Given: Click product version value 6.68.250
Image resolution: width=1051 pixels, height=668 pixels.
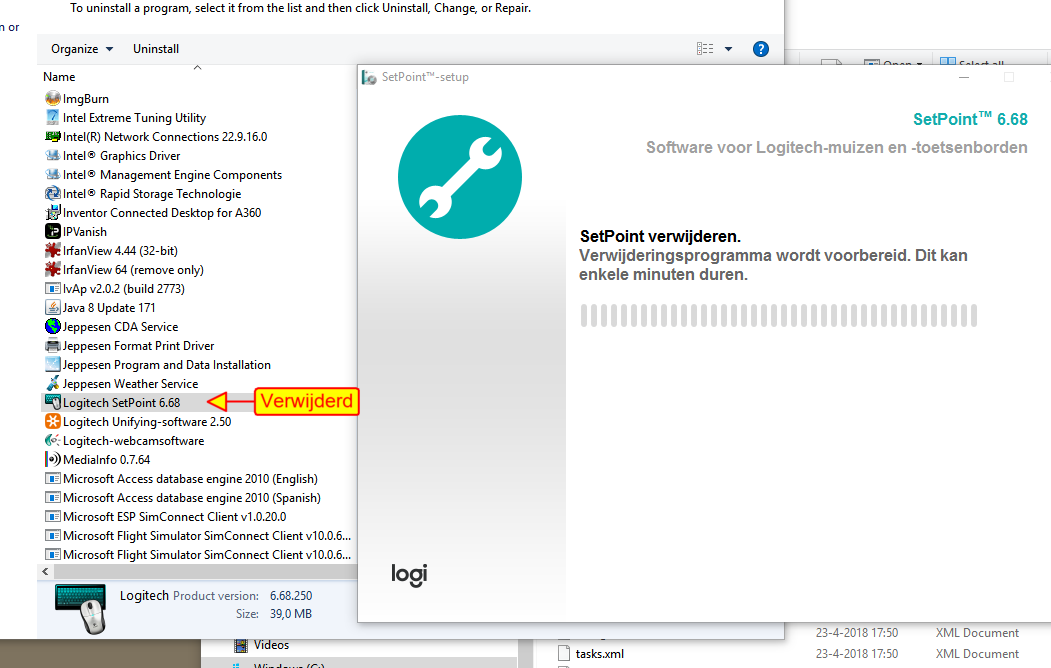Looking at the screenshot, I should [x=291, y=596].
